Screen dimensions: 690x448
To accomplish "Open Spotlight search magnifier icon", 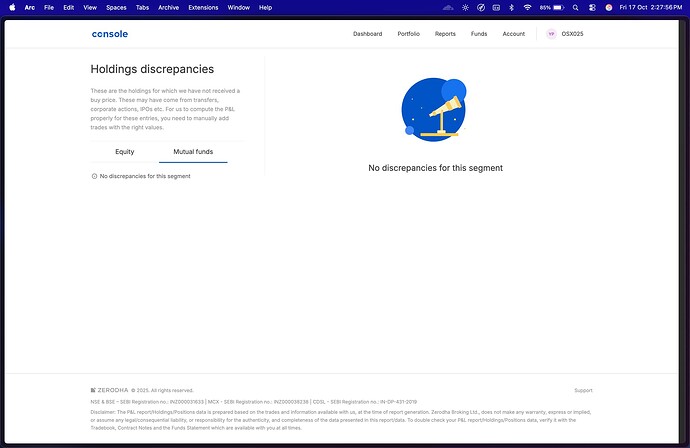I will pos(576,7).
